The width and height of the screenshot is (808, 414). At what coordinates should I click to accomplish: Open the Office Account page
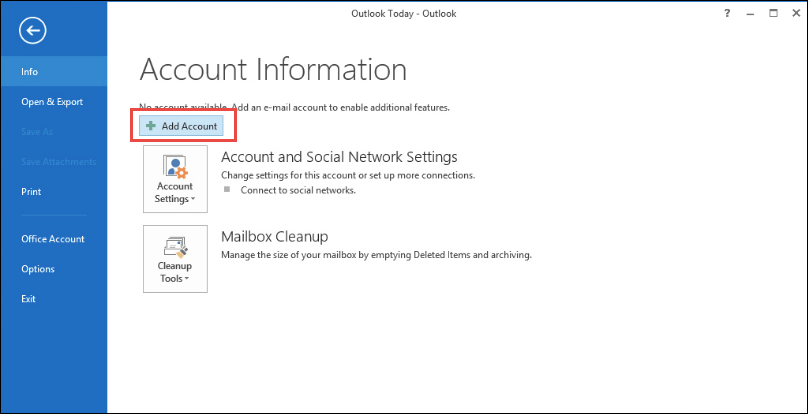pos(54,239)
